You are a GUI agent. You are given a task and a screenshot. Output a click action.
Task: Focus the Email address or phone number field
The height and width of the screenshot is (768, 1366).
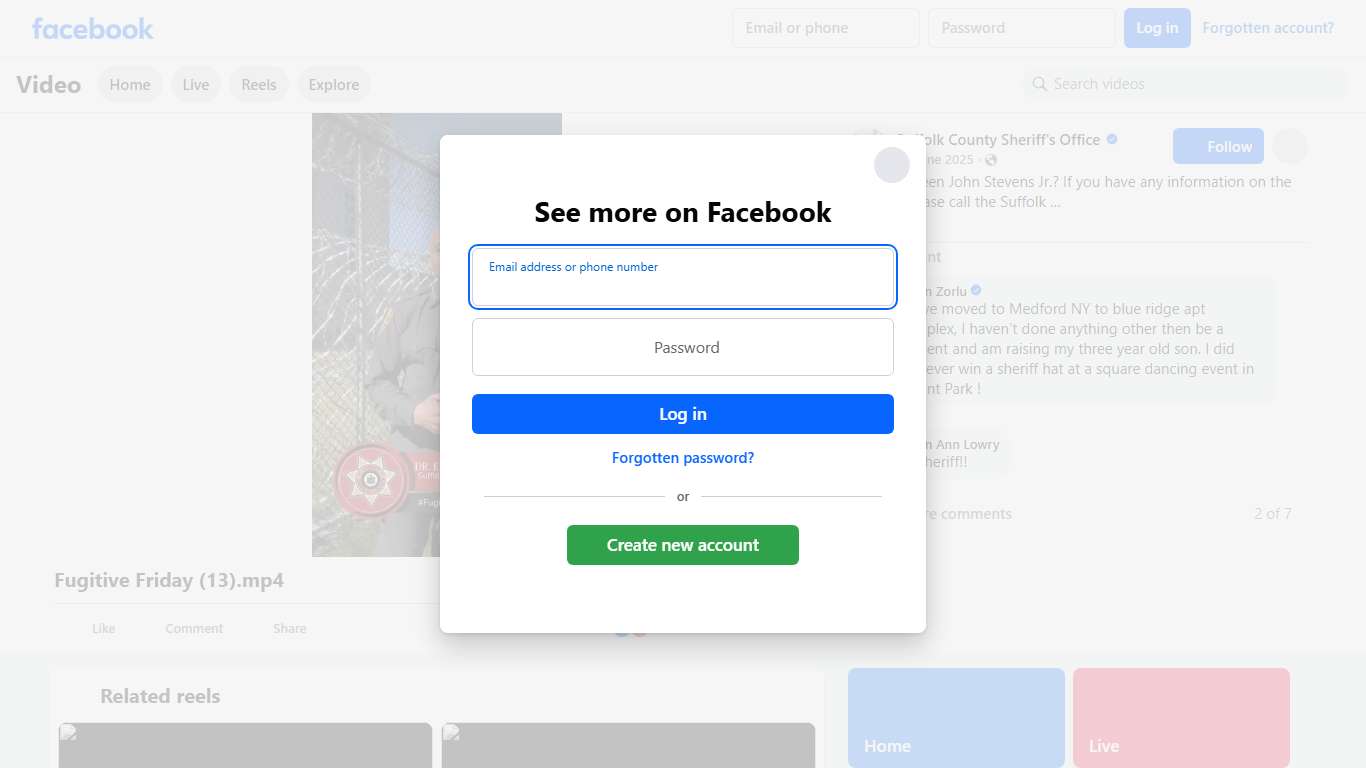point(683,277)
